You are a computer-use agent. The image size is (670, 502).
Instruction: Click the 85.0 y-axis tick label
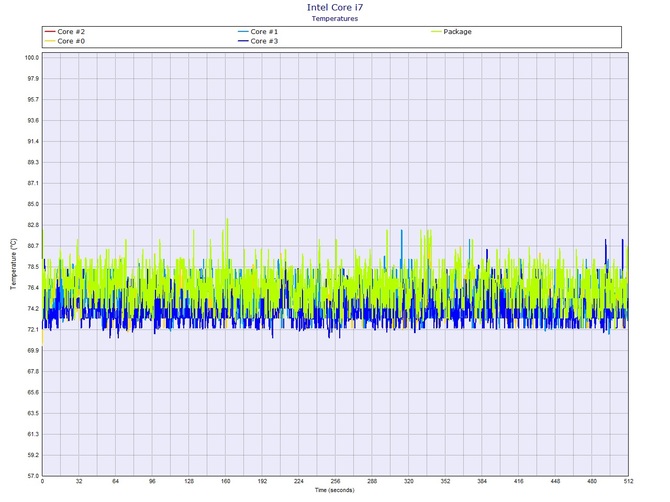click(33, 204)
